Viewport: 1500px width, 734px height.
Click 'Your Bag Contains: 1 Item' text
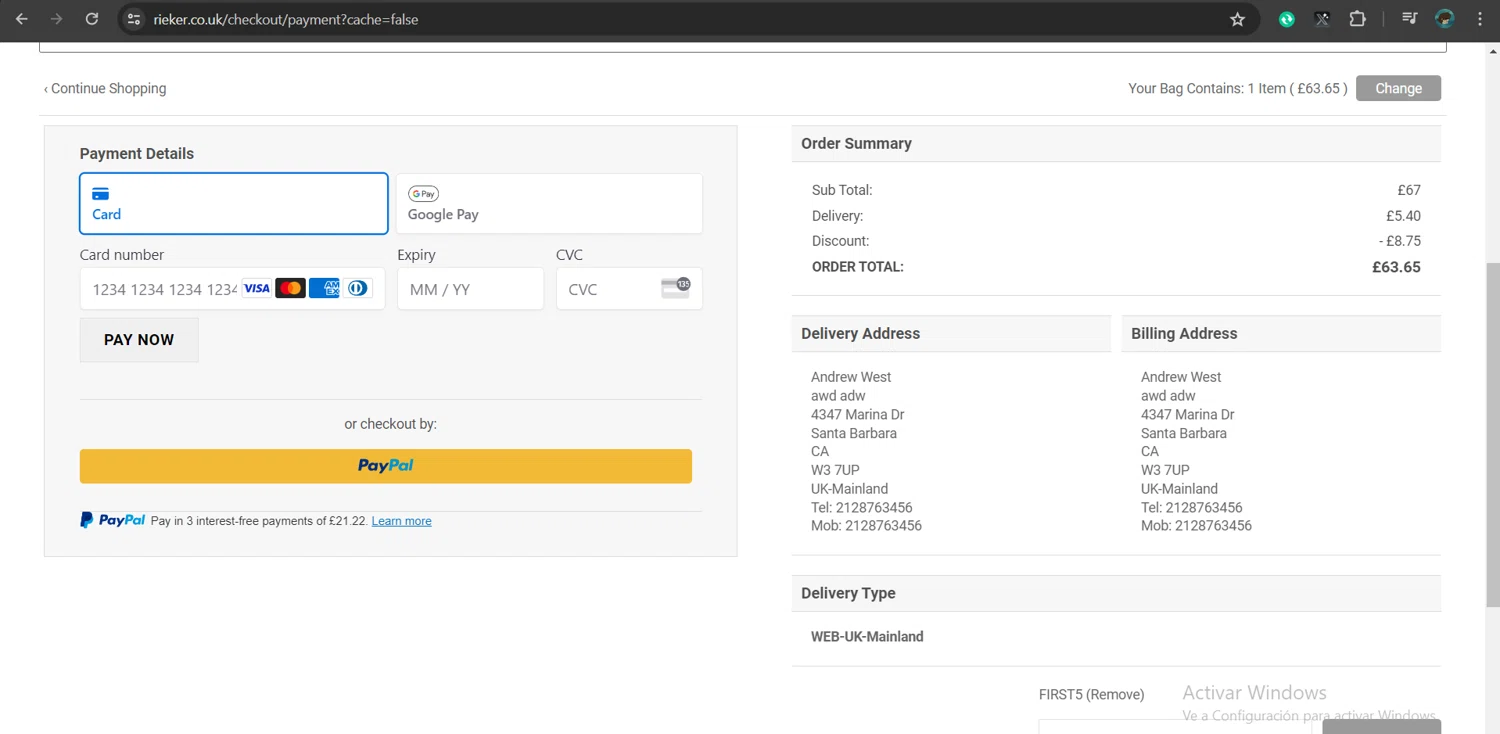click(1207, 88)
